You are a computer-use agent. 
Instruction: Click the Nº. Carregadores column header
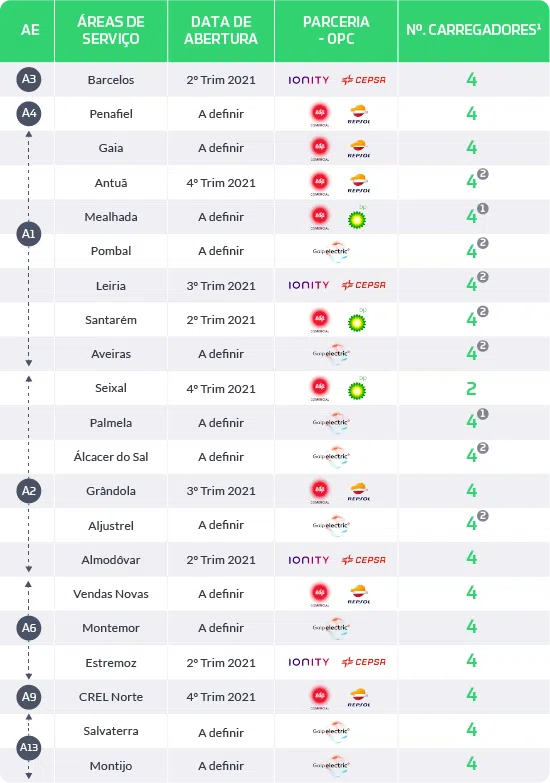point(473,30)
